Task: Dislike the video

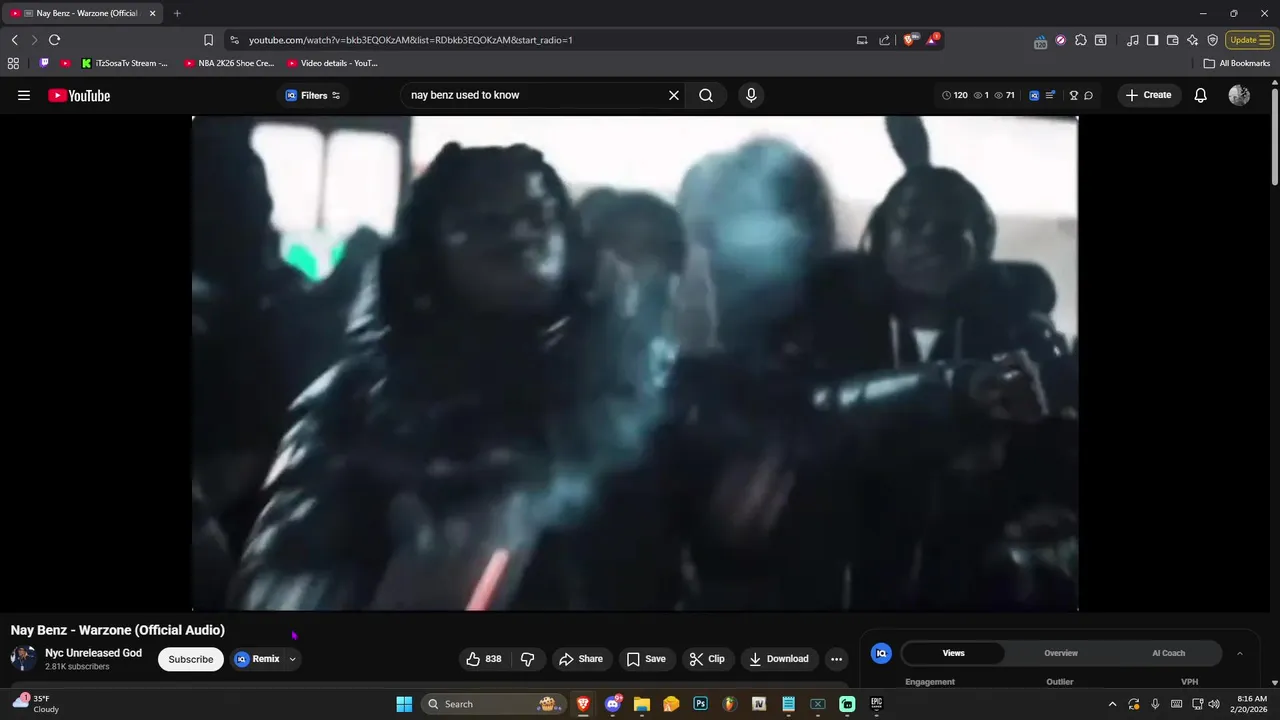Action: [527, 659]
